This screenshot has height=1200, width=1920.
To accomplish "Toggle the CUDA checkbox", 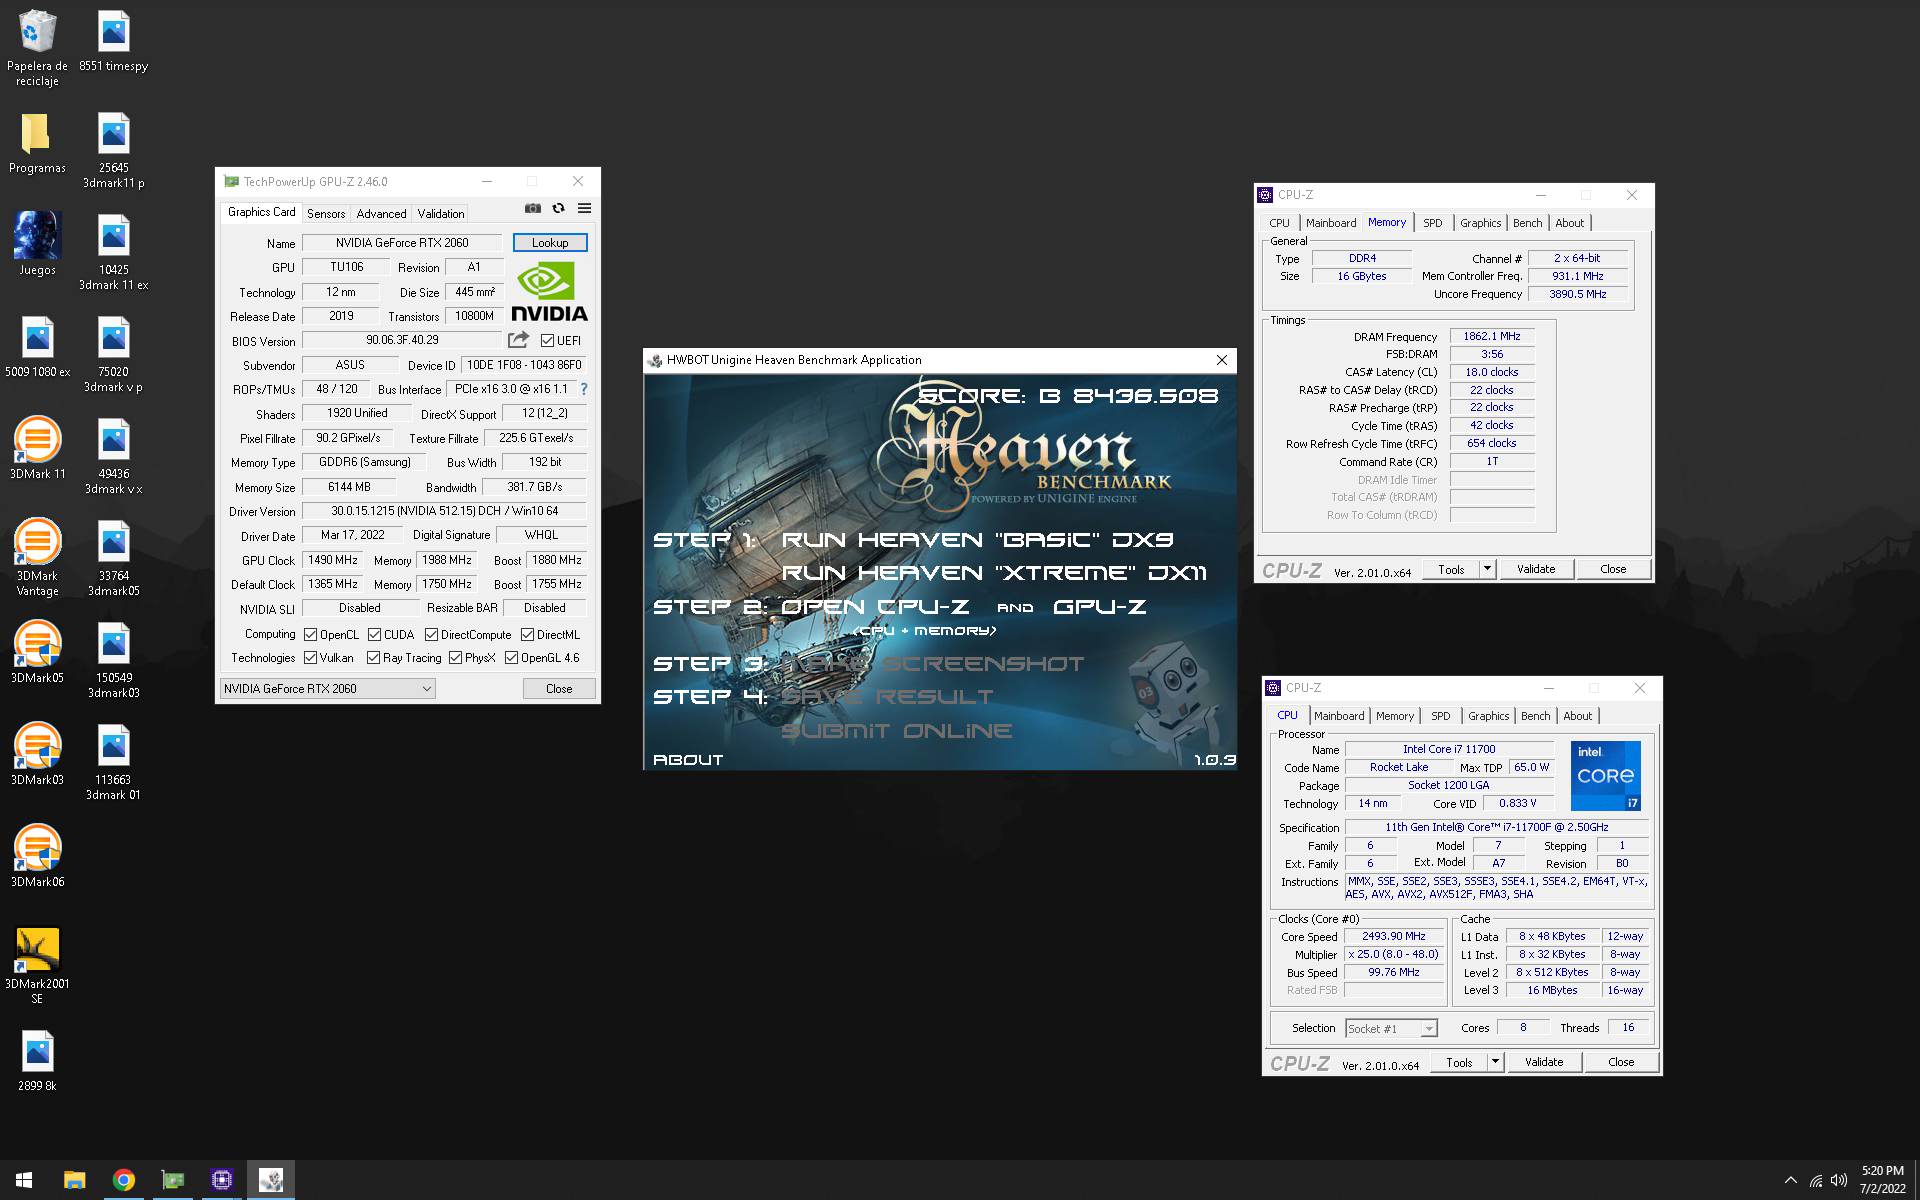I will coord(374,634).
